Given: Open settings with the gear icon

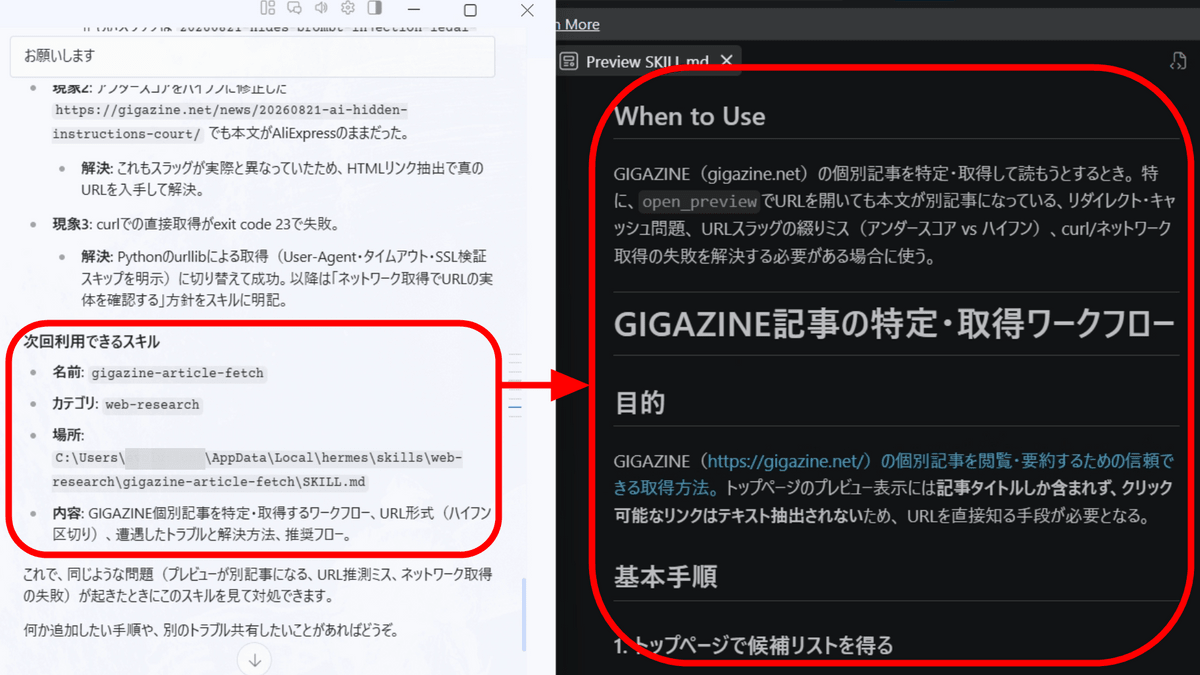Looking at the screenshot, I should coord(348,8).
